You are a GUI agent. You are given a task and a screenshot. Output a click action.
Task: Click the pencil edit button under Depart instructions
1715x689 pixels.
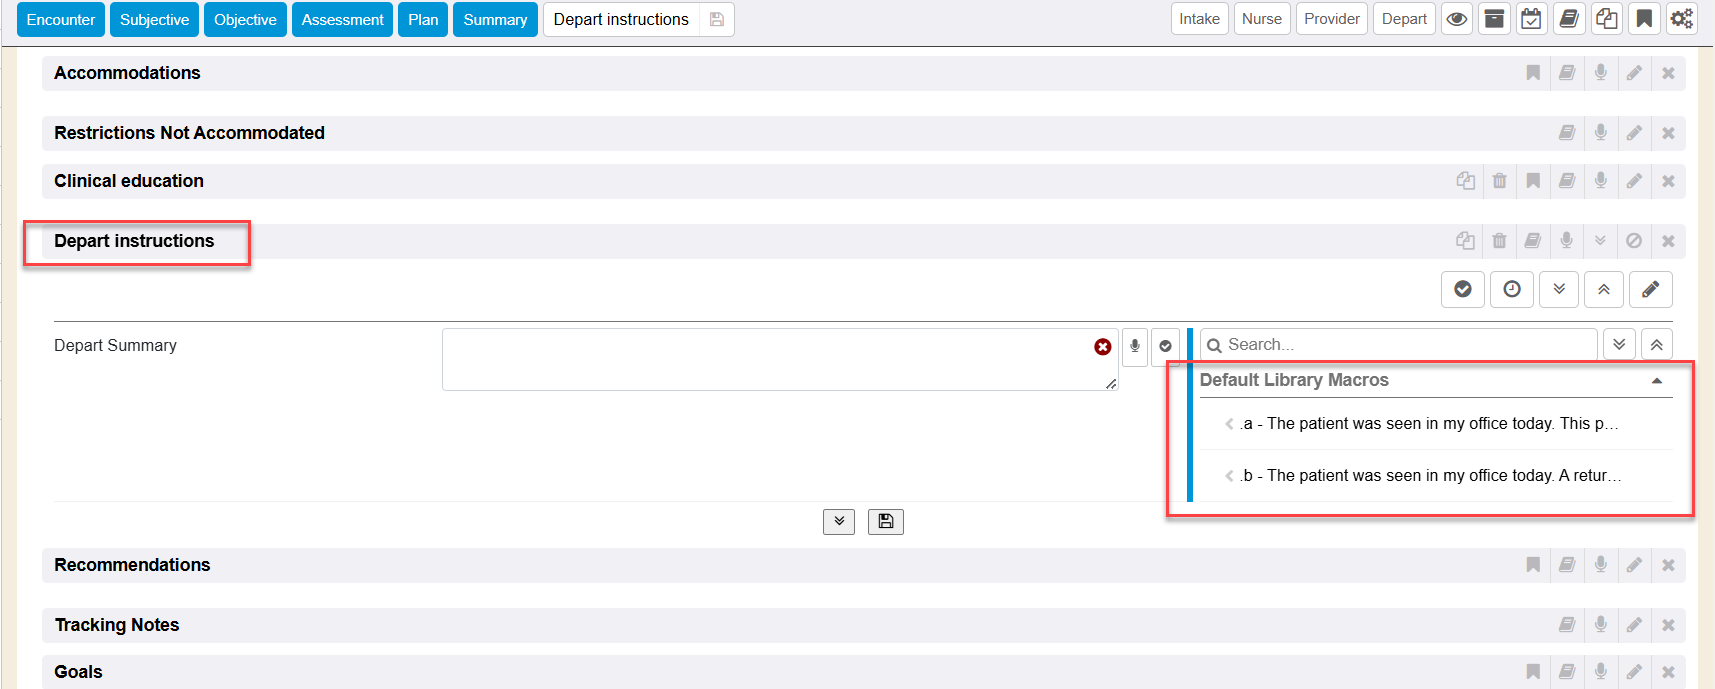coord(1650,289)
